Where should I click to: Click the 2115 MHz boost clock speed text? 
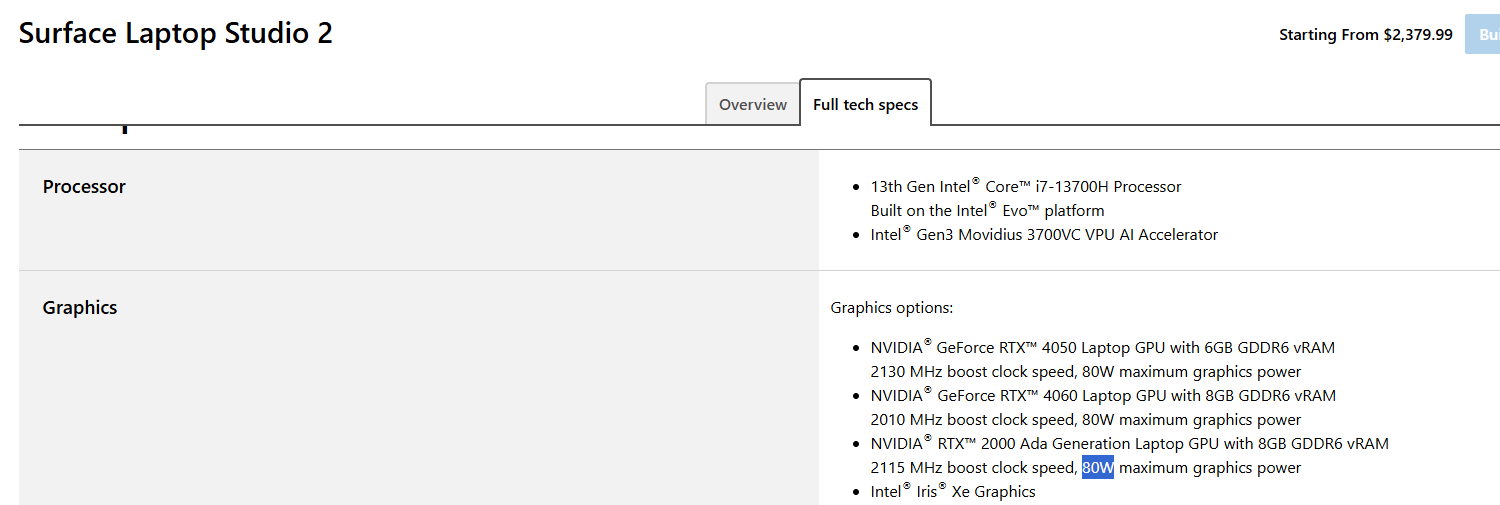click(x=973, y=468)
